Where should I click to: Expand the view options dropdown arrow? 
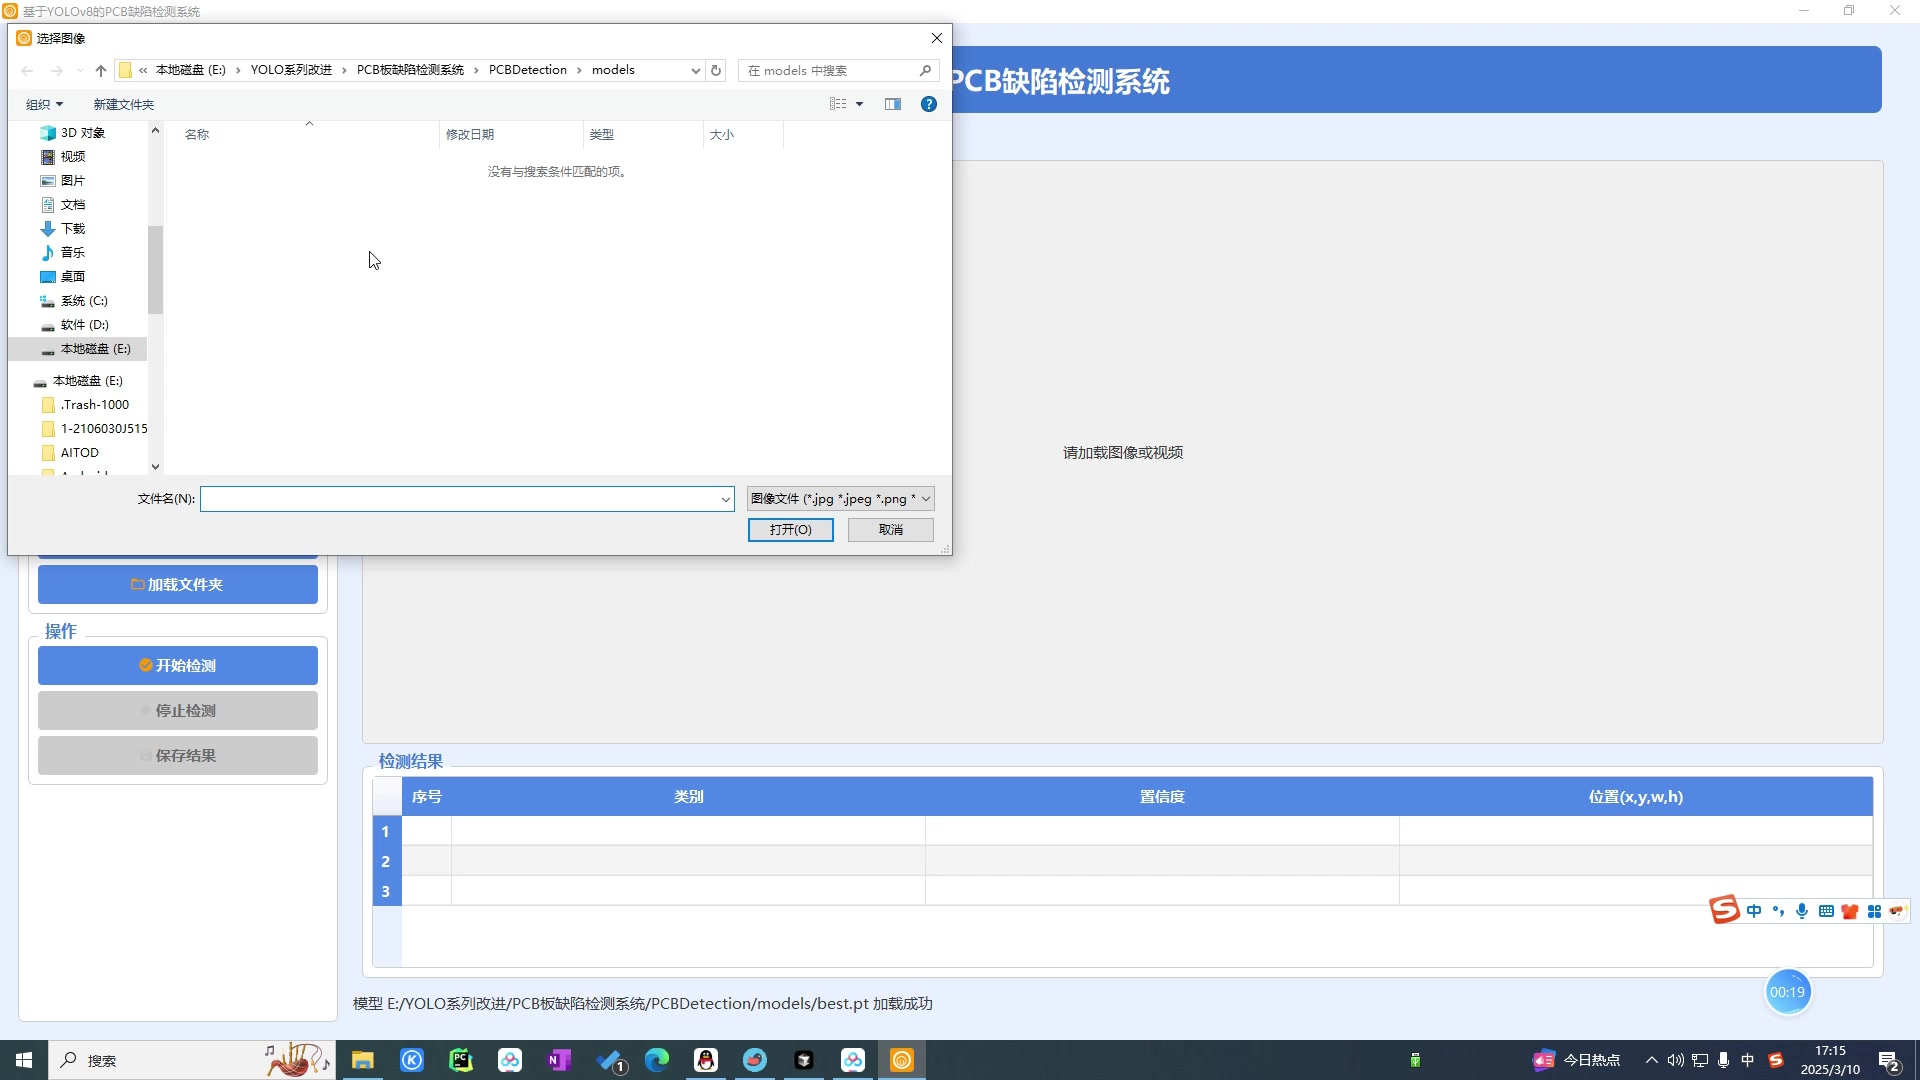point(859,104)
